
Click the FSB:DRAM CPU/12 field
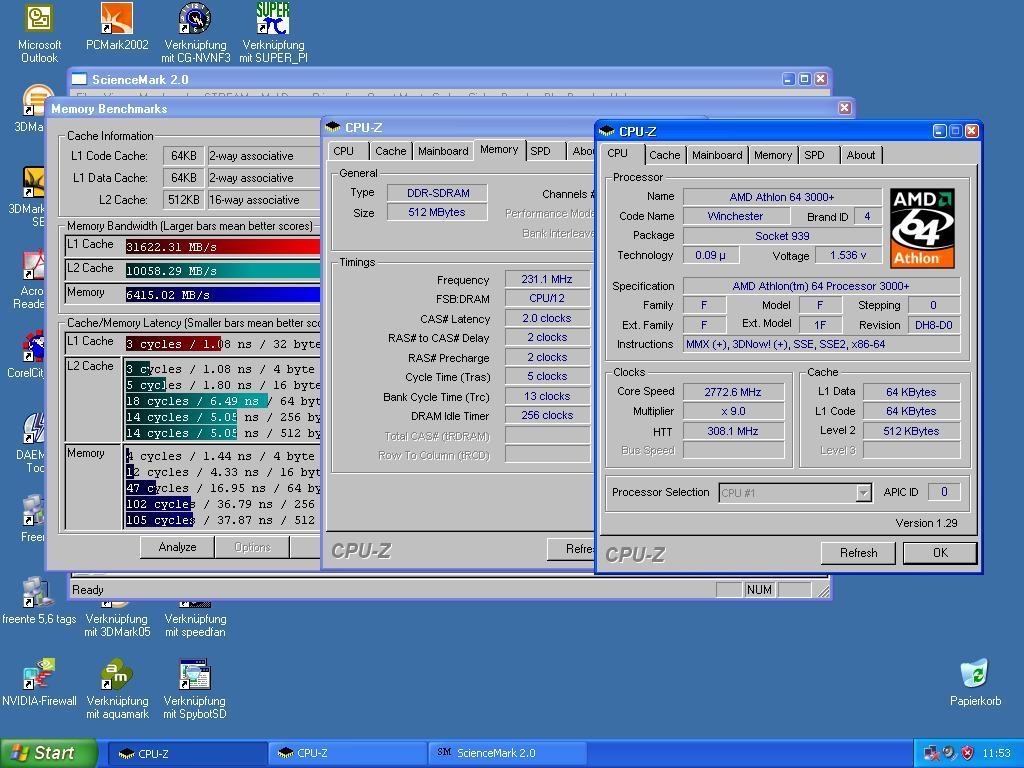click(547, 298)
